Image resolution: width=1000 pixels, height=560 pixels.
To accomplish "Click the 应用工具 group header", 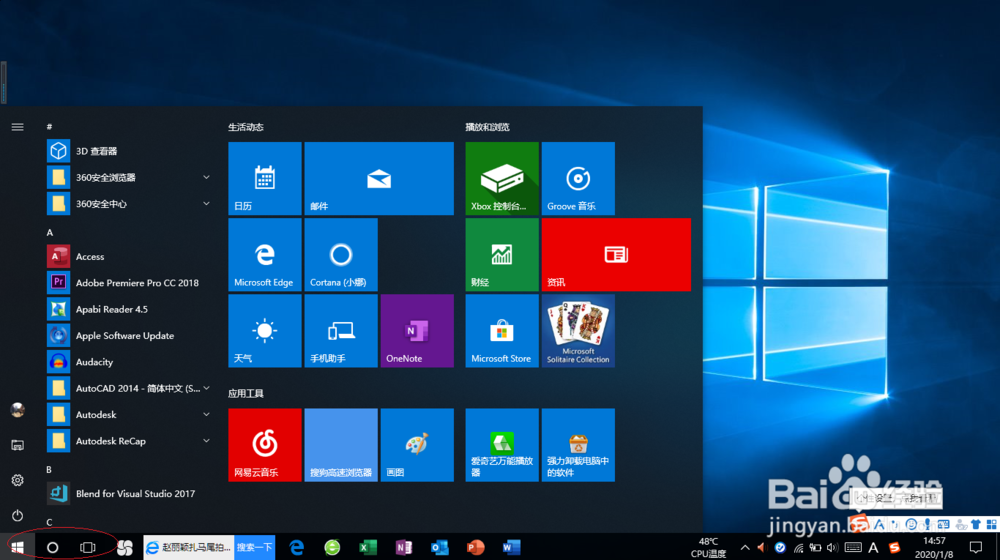I will pyautogui.click(x=246, y=394).
